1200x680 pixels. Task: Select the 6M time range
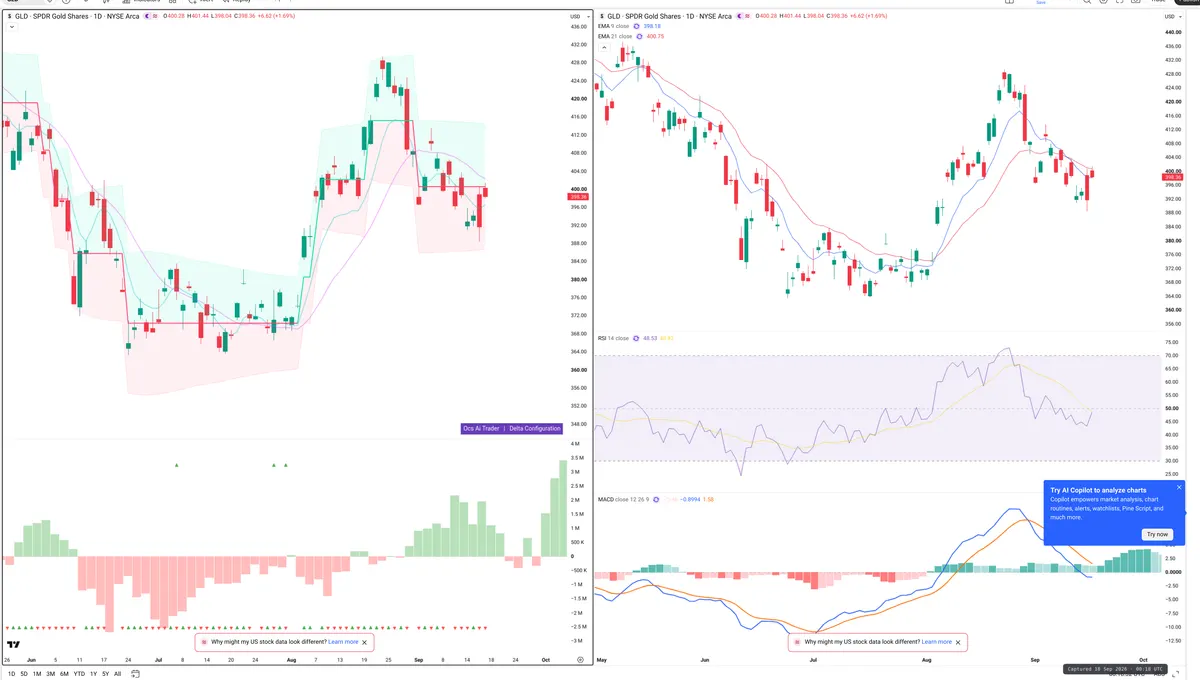point(65,674)
